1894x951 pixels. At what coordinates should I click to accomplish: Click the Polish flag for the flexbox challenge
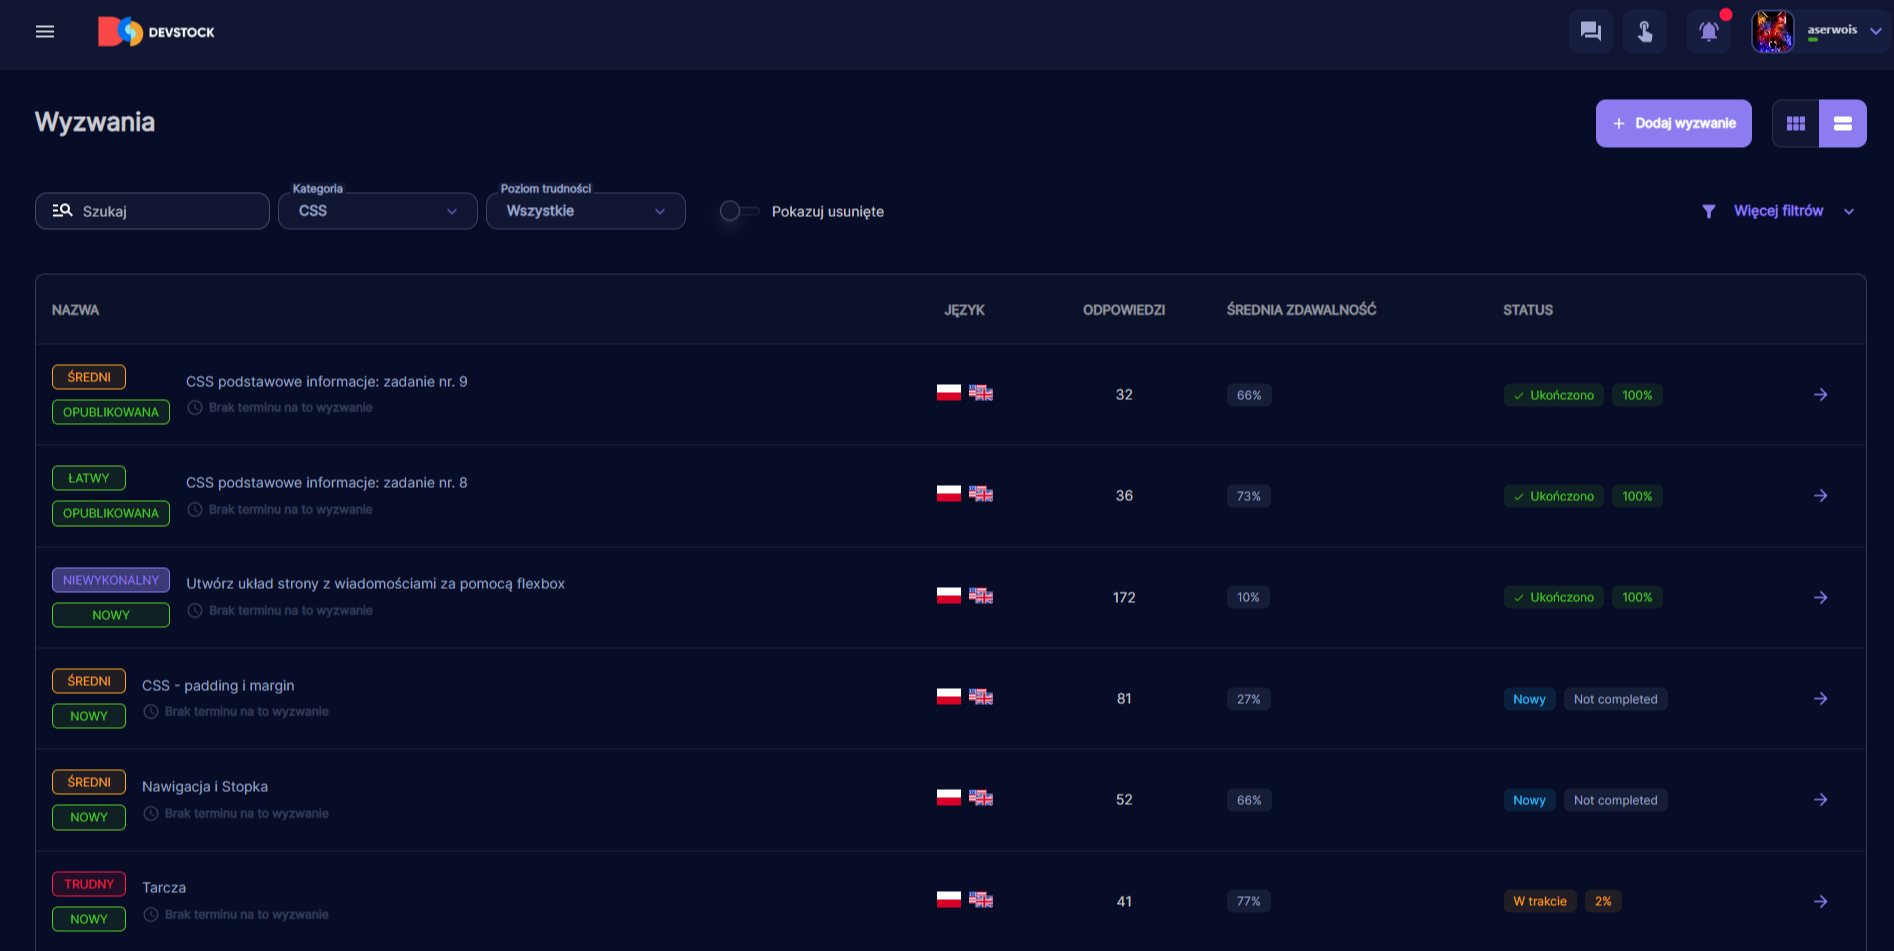click(949, 596)
